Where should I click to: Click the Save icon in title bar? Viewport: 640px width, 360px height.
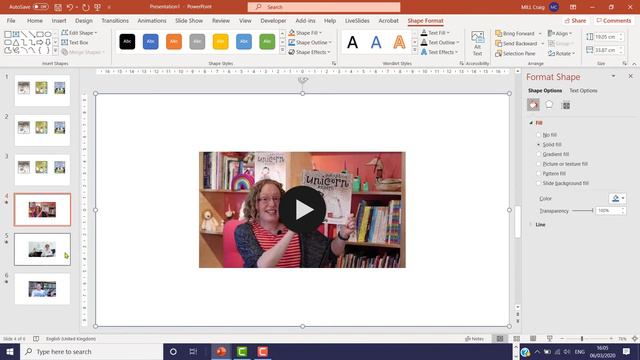pyautogui.click(x=58, y=7)
